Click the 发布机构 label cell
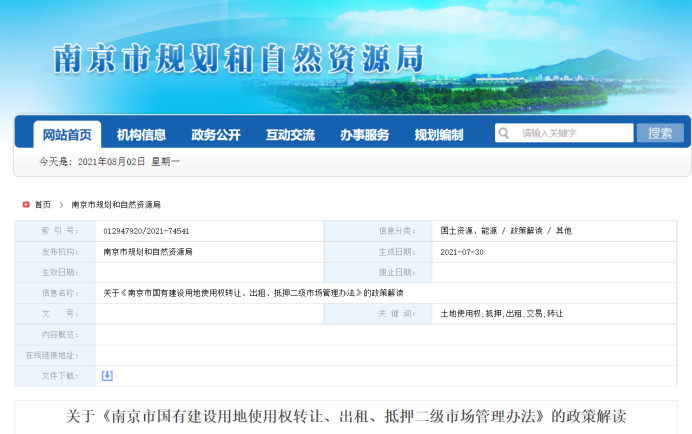Image resolution: width=692 pixels, height=434 pixels. point(55,252)
